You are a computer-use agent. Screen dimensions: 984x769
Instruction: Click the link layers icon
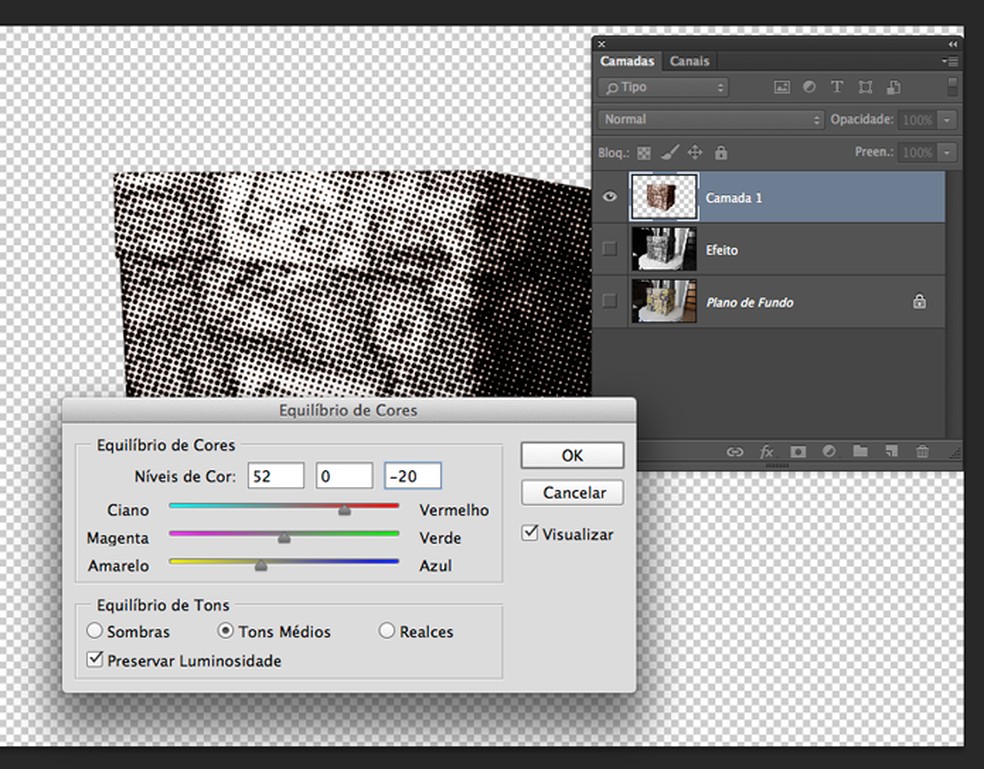pyautogui.click(x=735, y=452)
